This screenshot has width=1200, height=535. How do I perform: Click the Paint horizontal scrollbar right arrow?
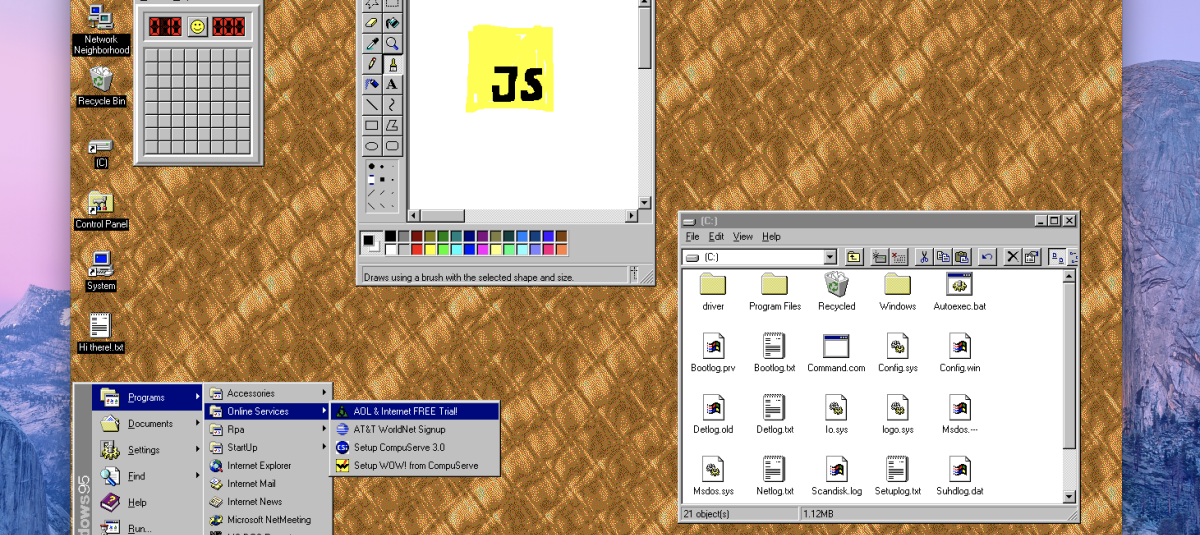(x=631, y=216)
